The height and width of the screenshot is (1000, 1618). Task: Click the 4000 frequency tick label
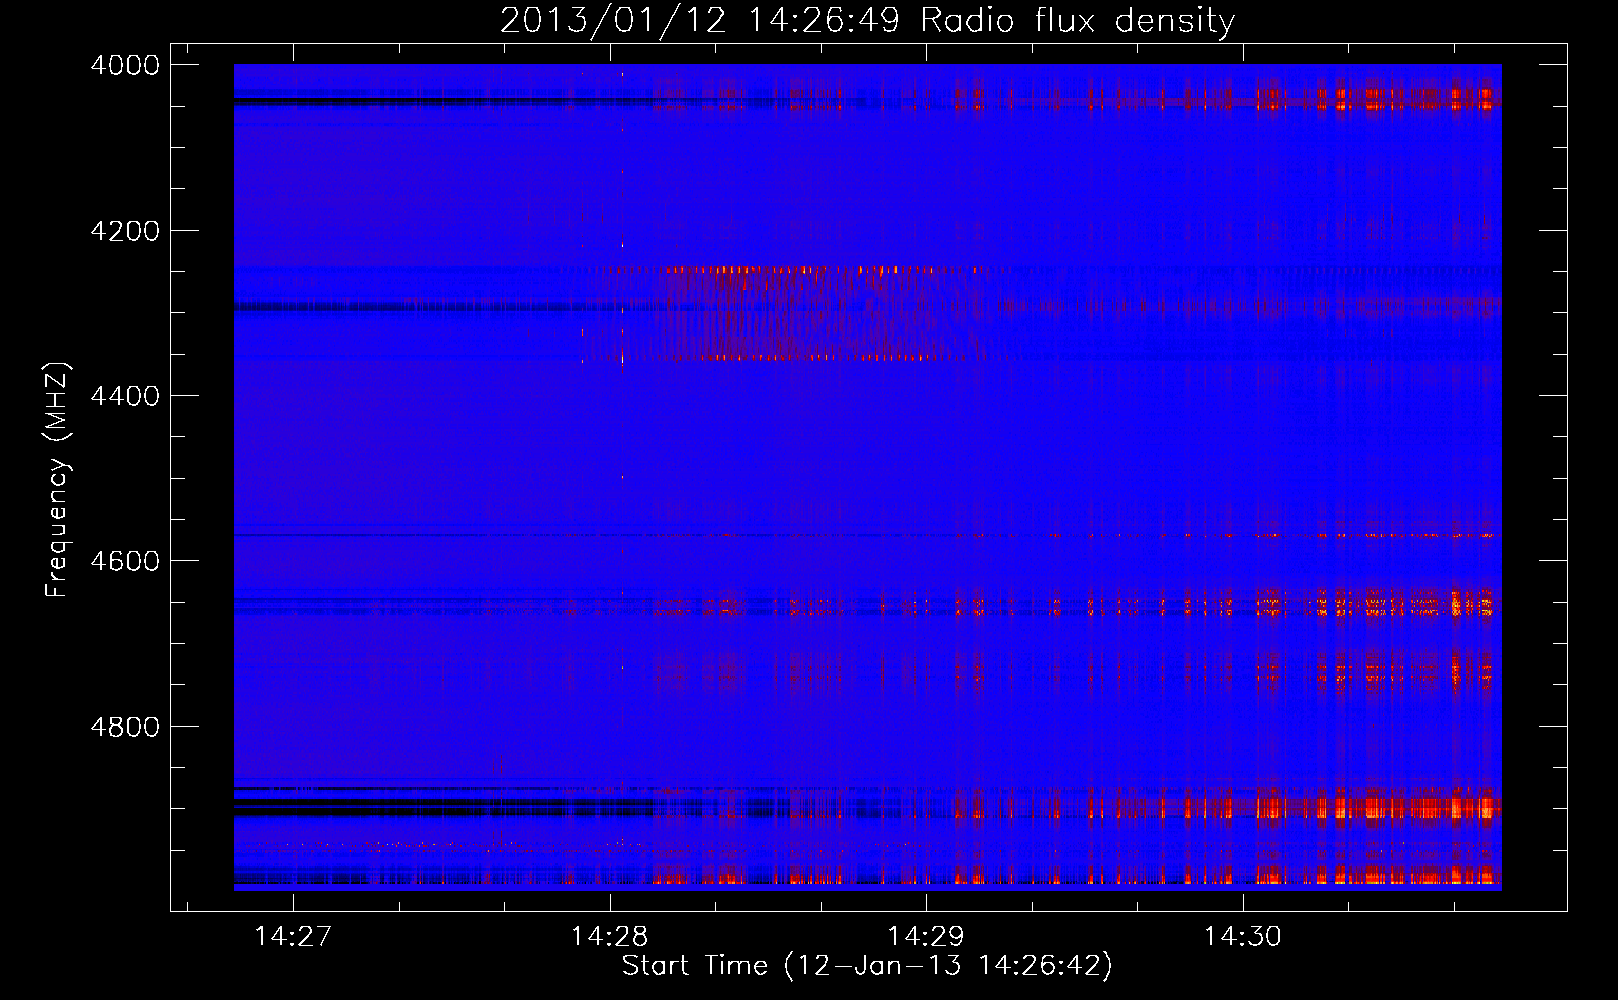tap(125, 65)
